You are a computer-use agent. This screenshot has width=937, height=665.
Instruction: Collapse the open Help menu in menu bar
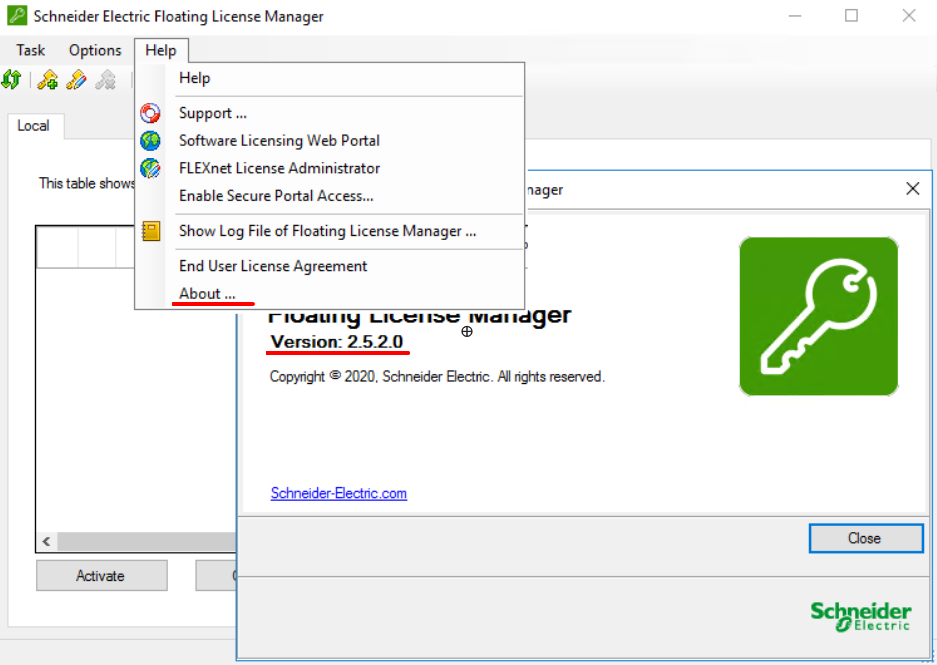(161, 50)
